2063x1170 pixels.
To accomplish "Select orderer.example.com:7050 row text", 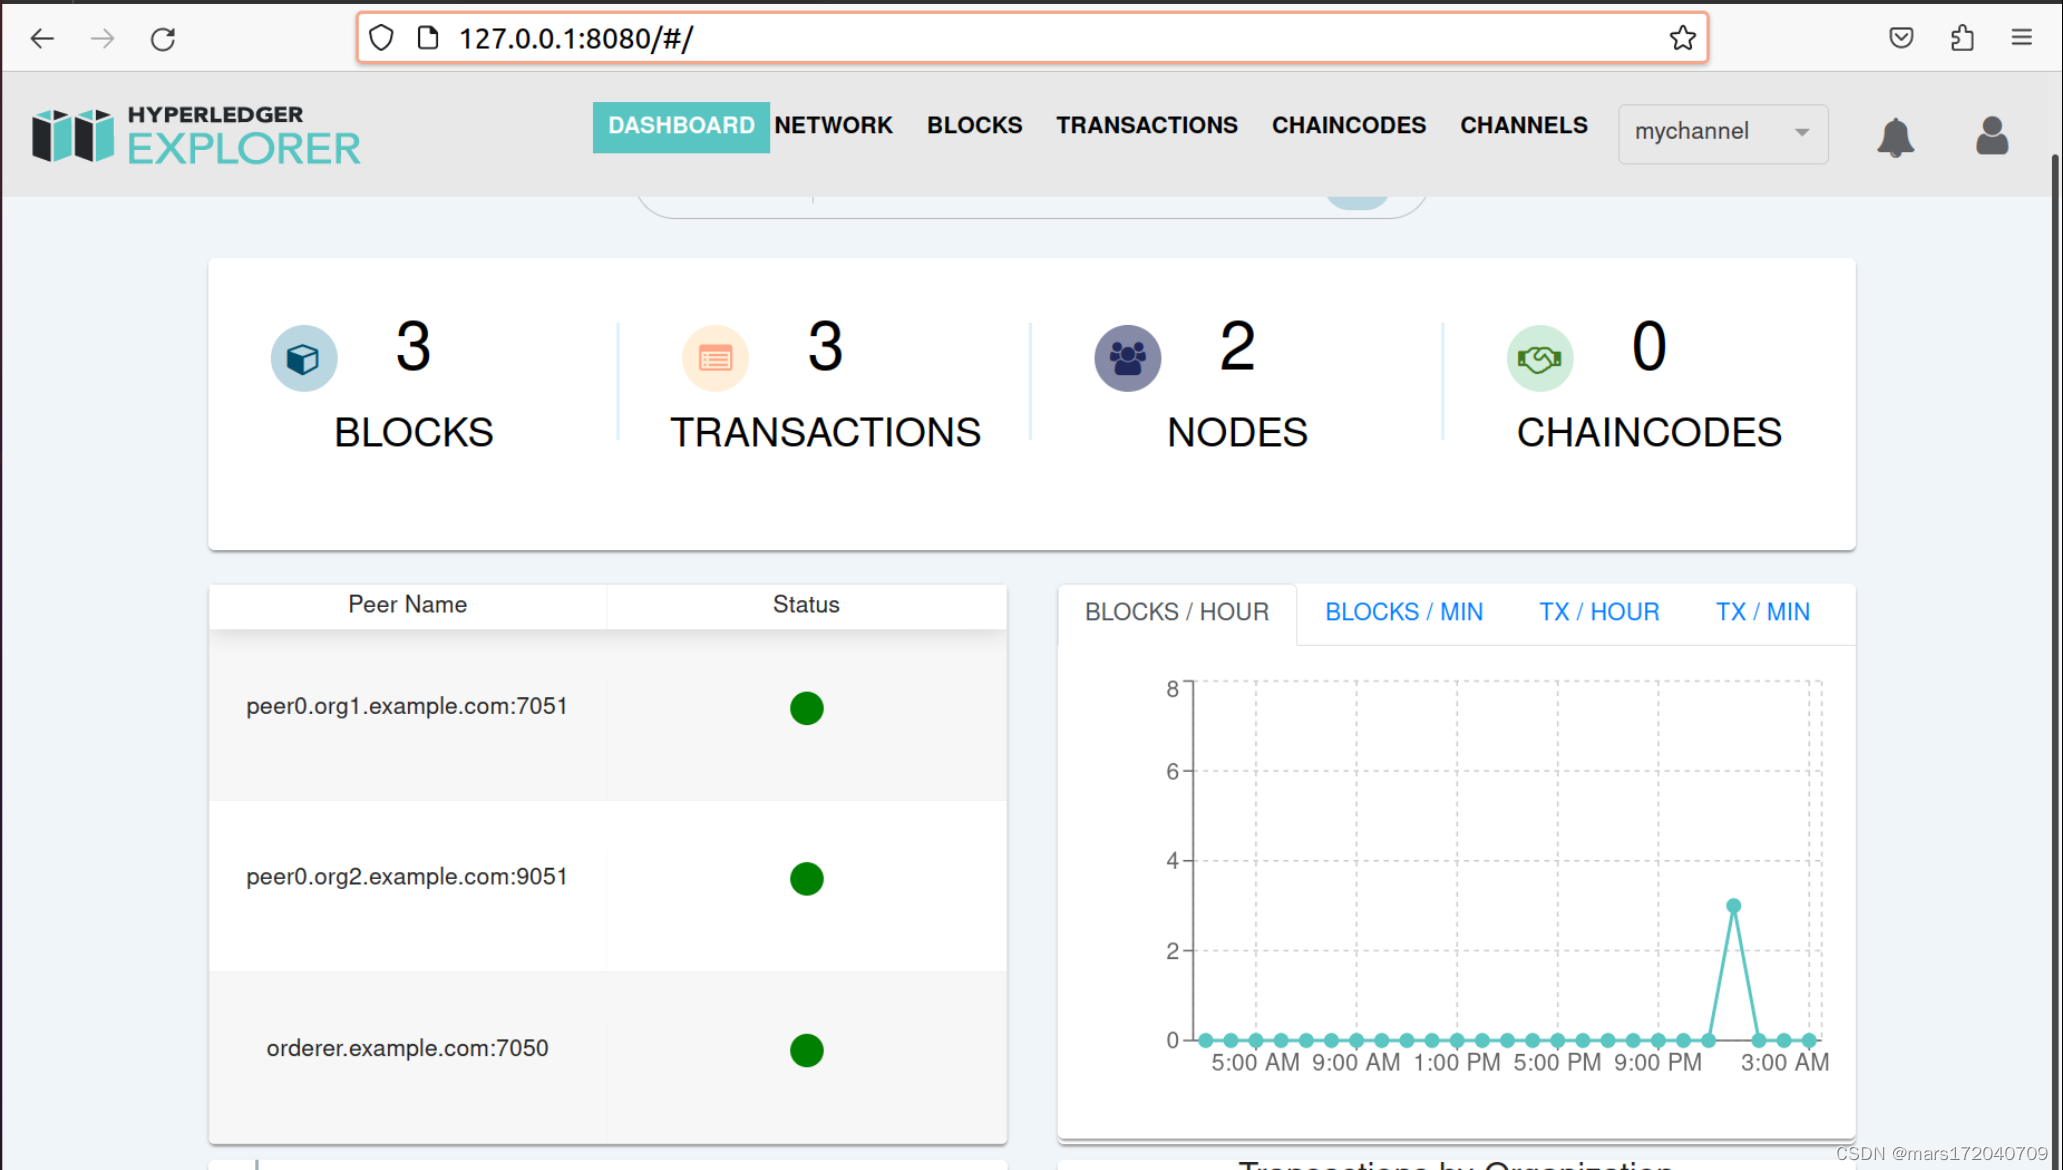I will (x=407, y=1048).
